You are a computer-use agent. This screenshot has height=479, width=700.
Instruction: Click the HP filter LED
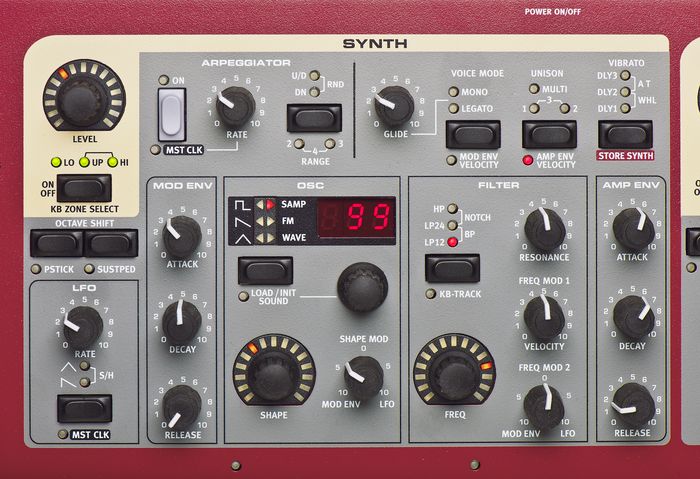point(452,208)
